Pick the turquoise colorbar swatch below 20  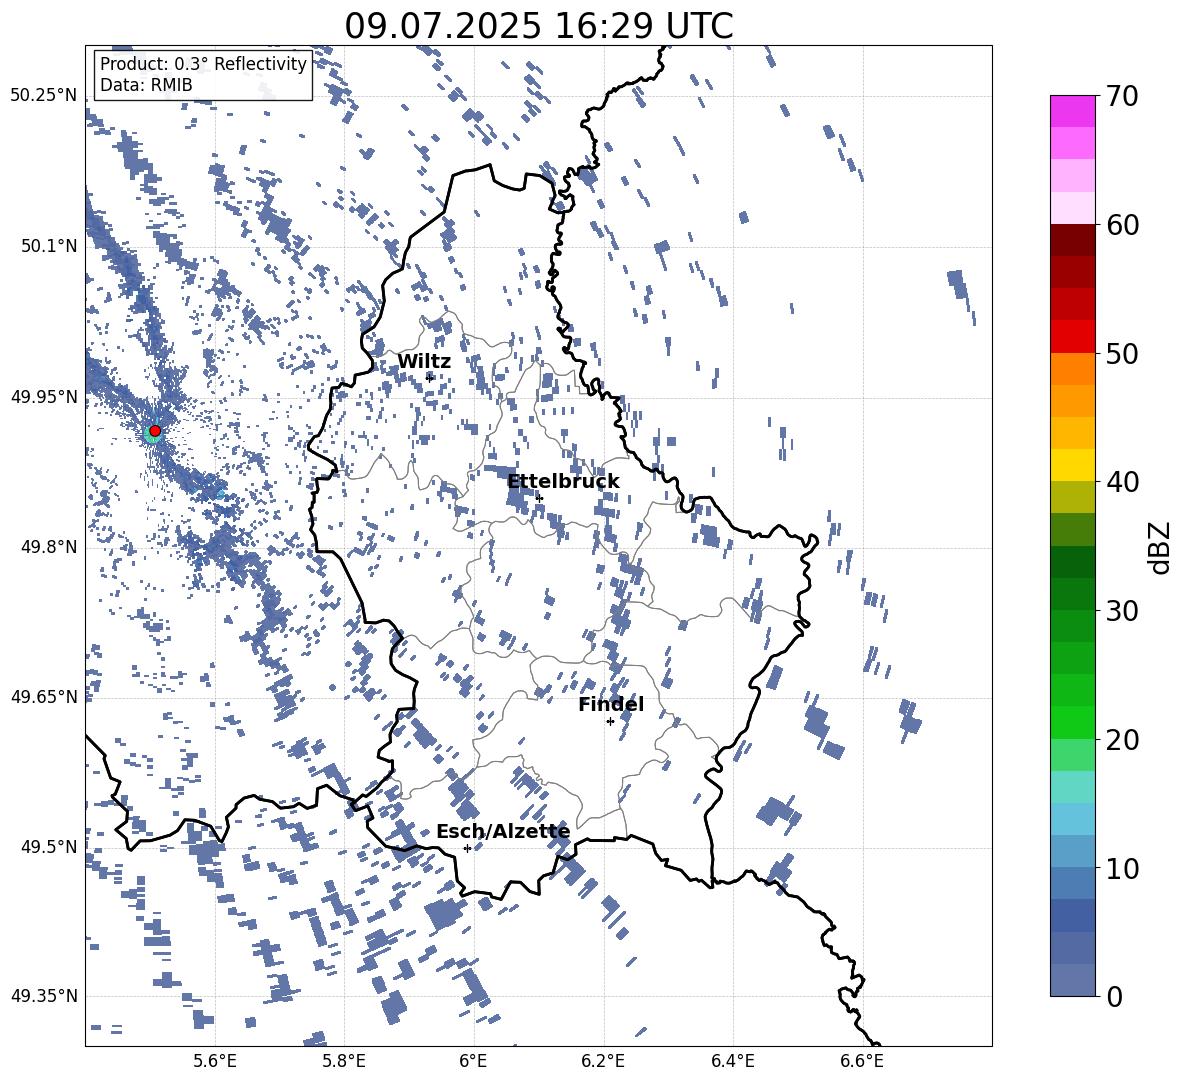(x=1073, y=787)
